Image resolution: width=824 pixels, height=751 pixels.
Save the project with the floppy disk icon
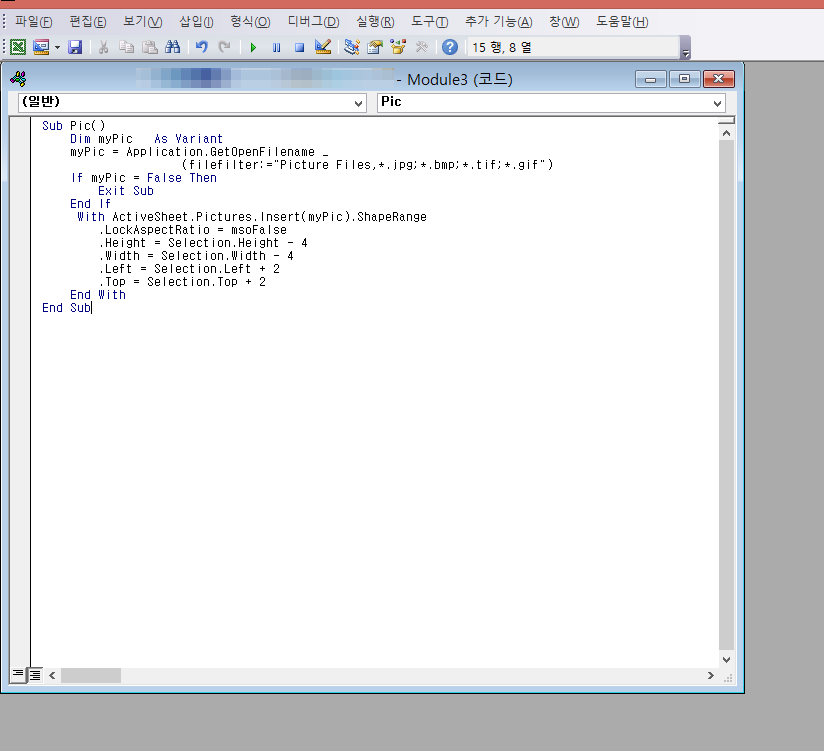click(x=75, y=47)
